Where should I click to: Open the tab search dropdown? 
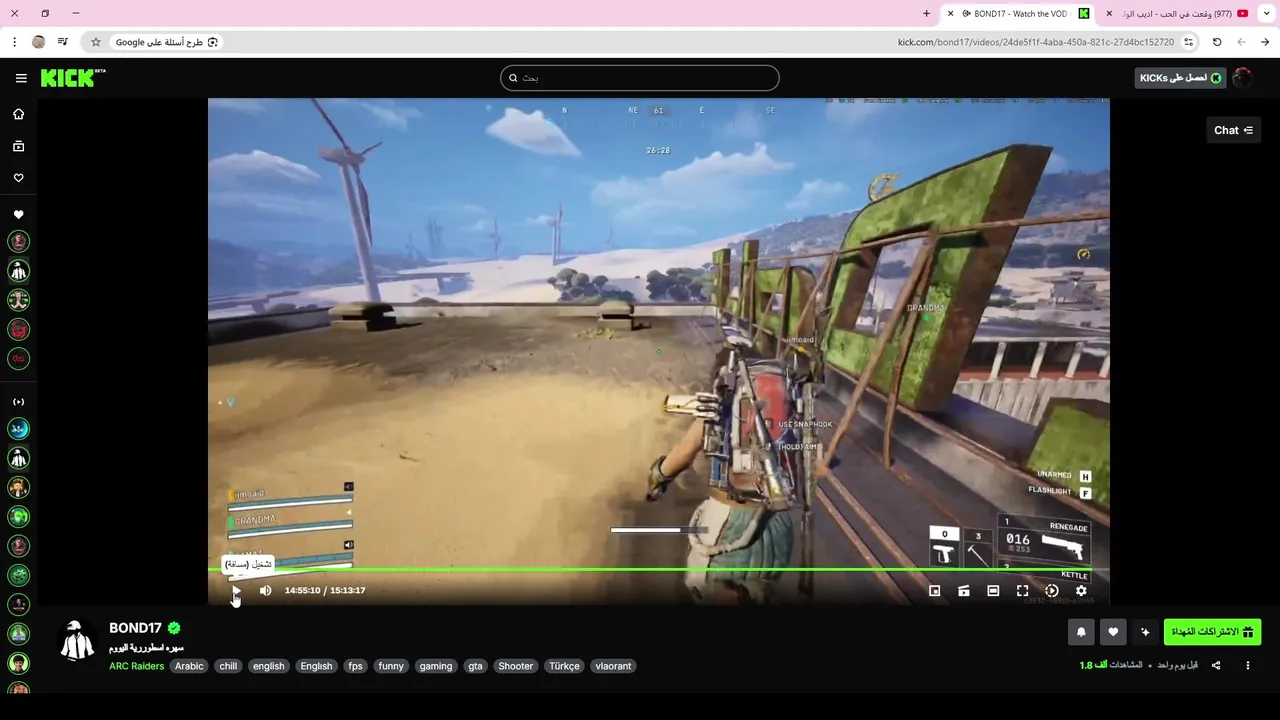1266,14
